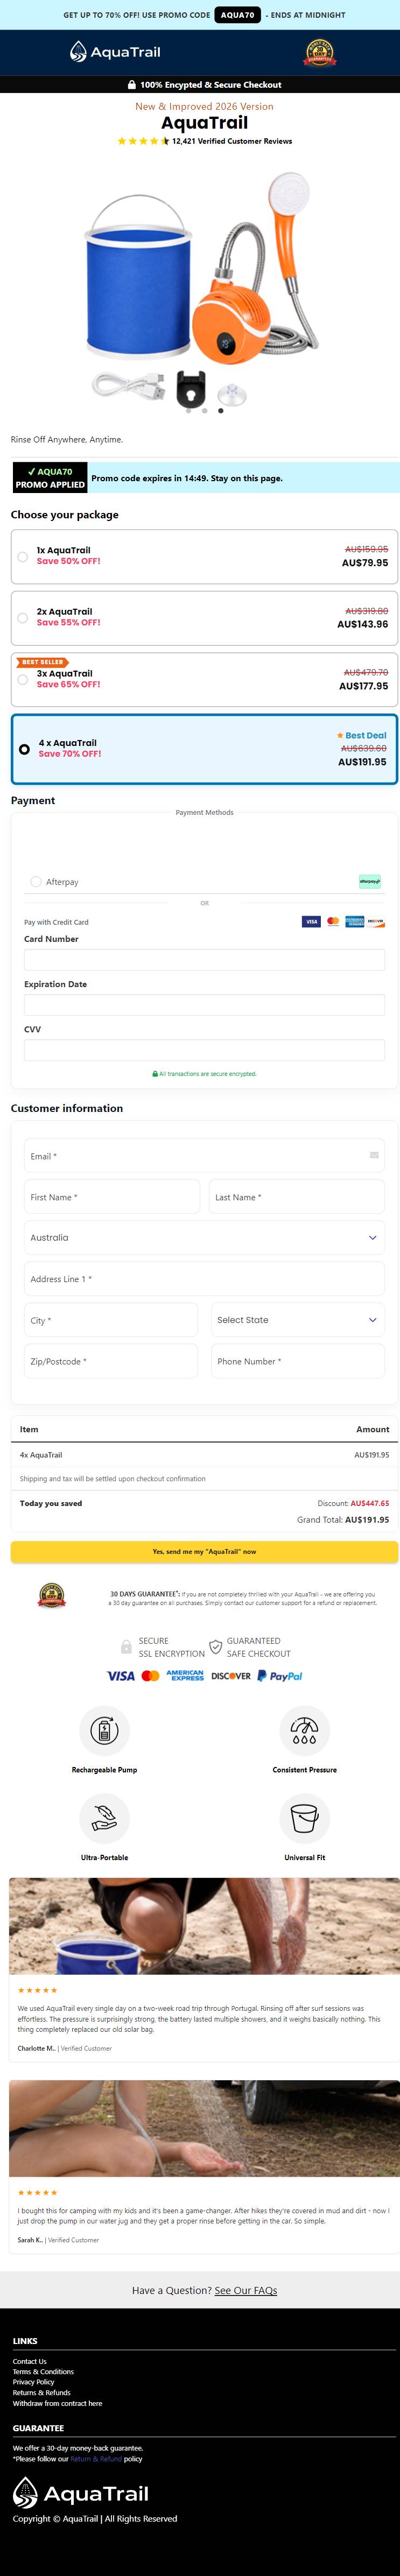Select the 3x AquaTrail best seller package
Viewport: 400px width, 2576px height.
pos(204,679)
